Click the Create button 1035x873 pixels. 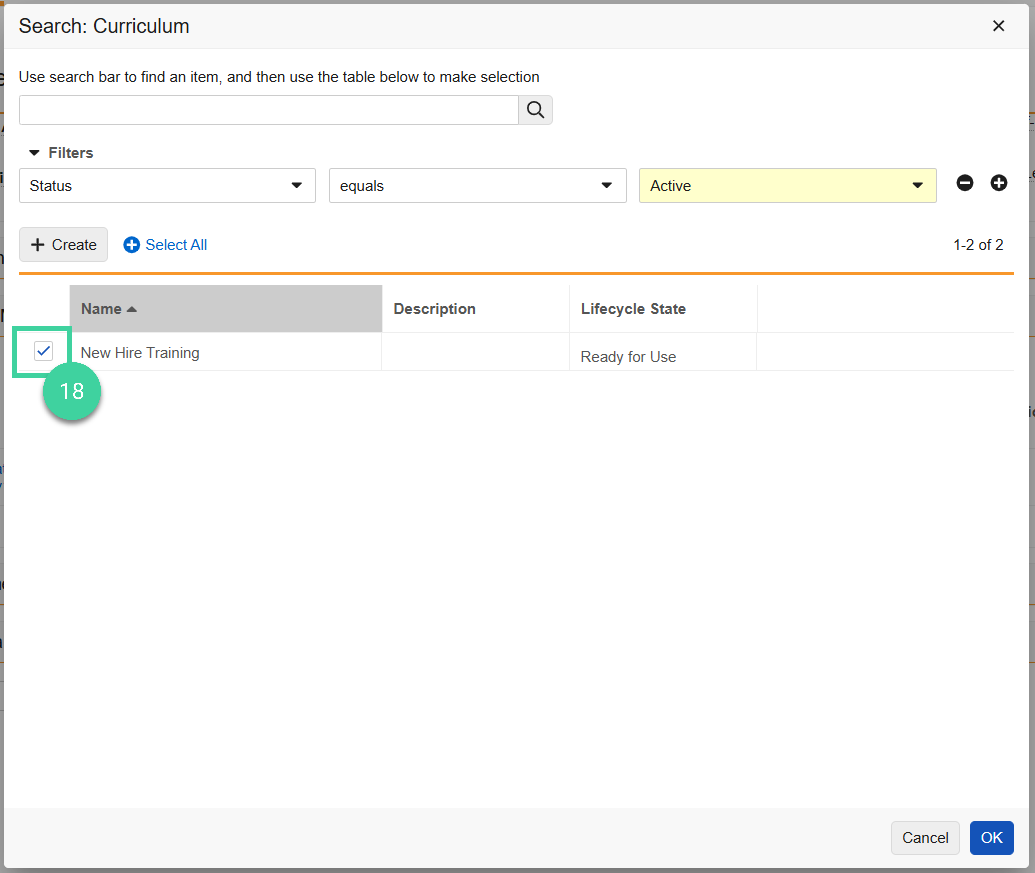click(x=63, y=244)
